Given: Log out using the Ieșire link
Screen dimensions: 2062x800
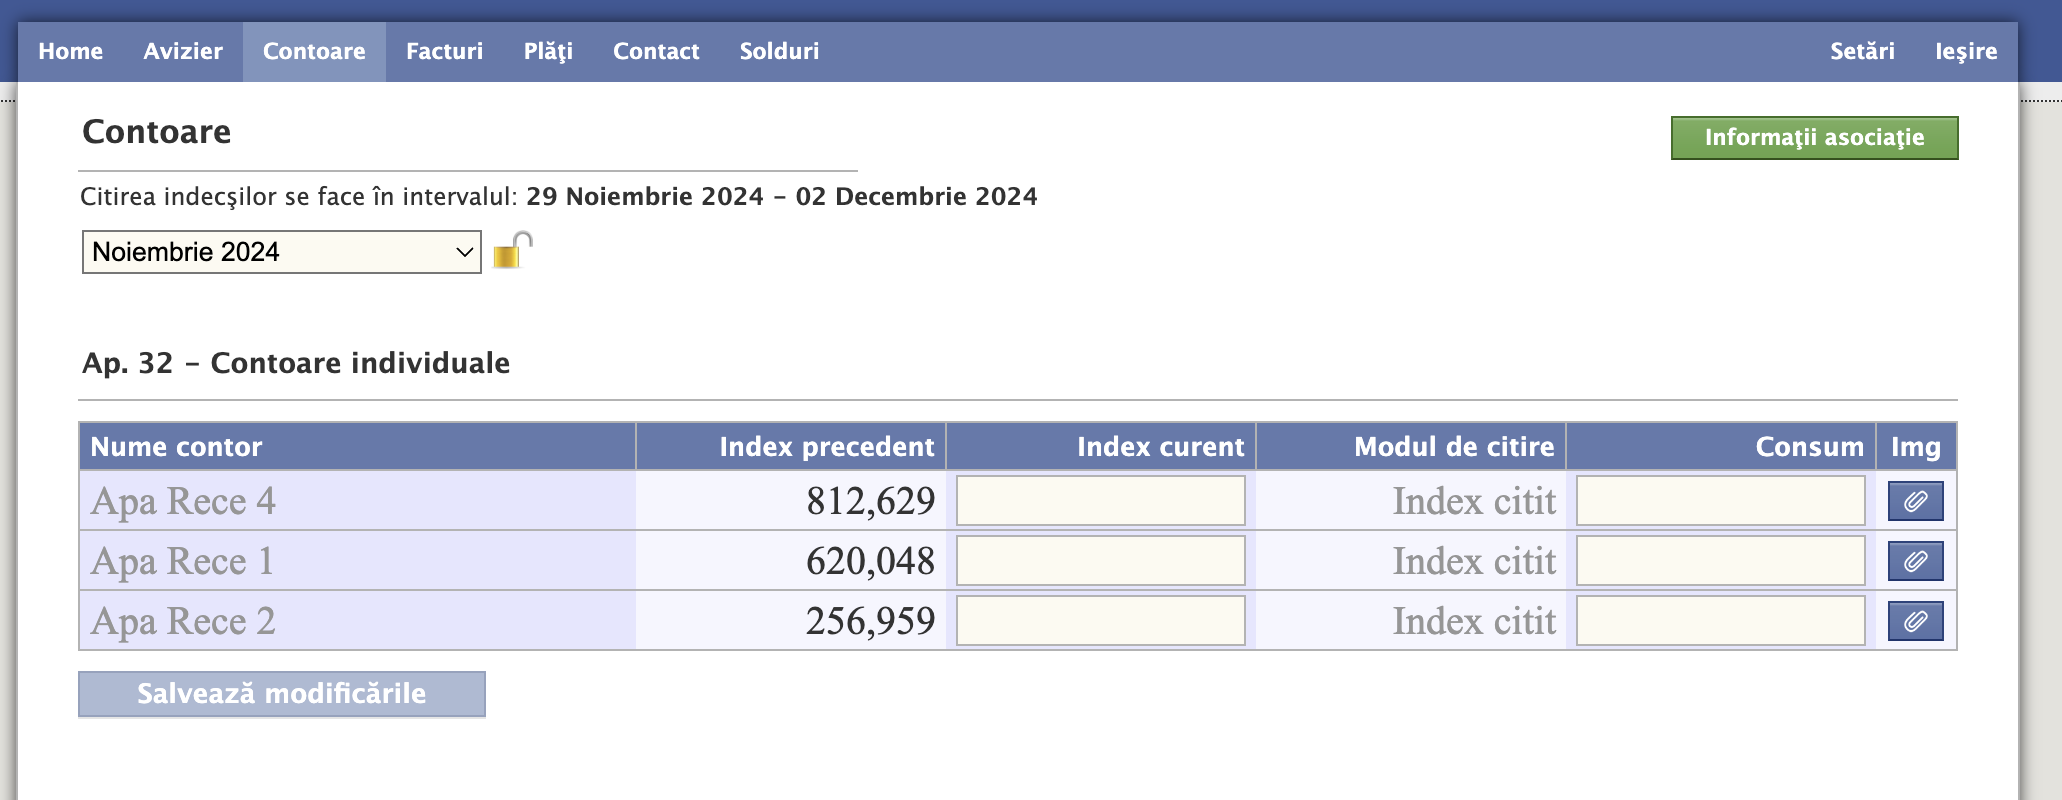Looking at the screenshot, I should click(1966, 51).
